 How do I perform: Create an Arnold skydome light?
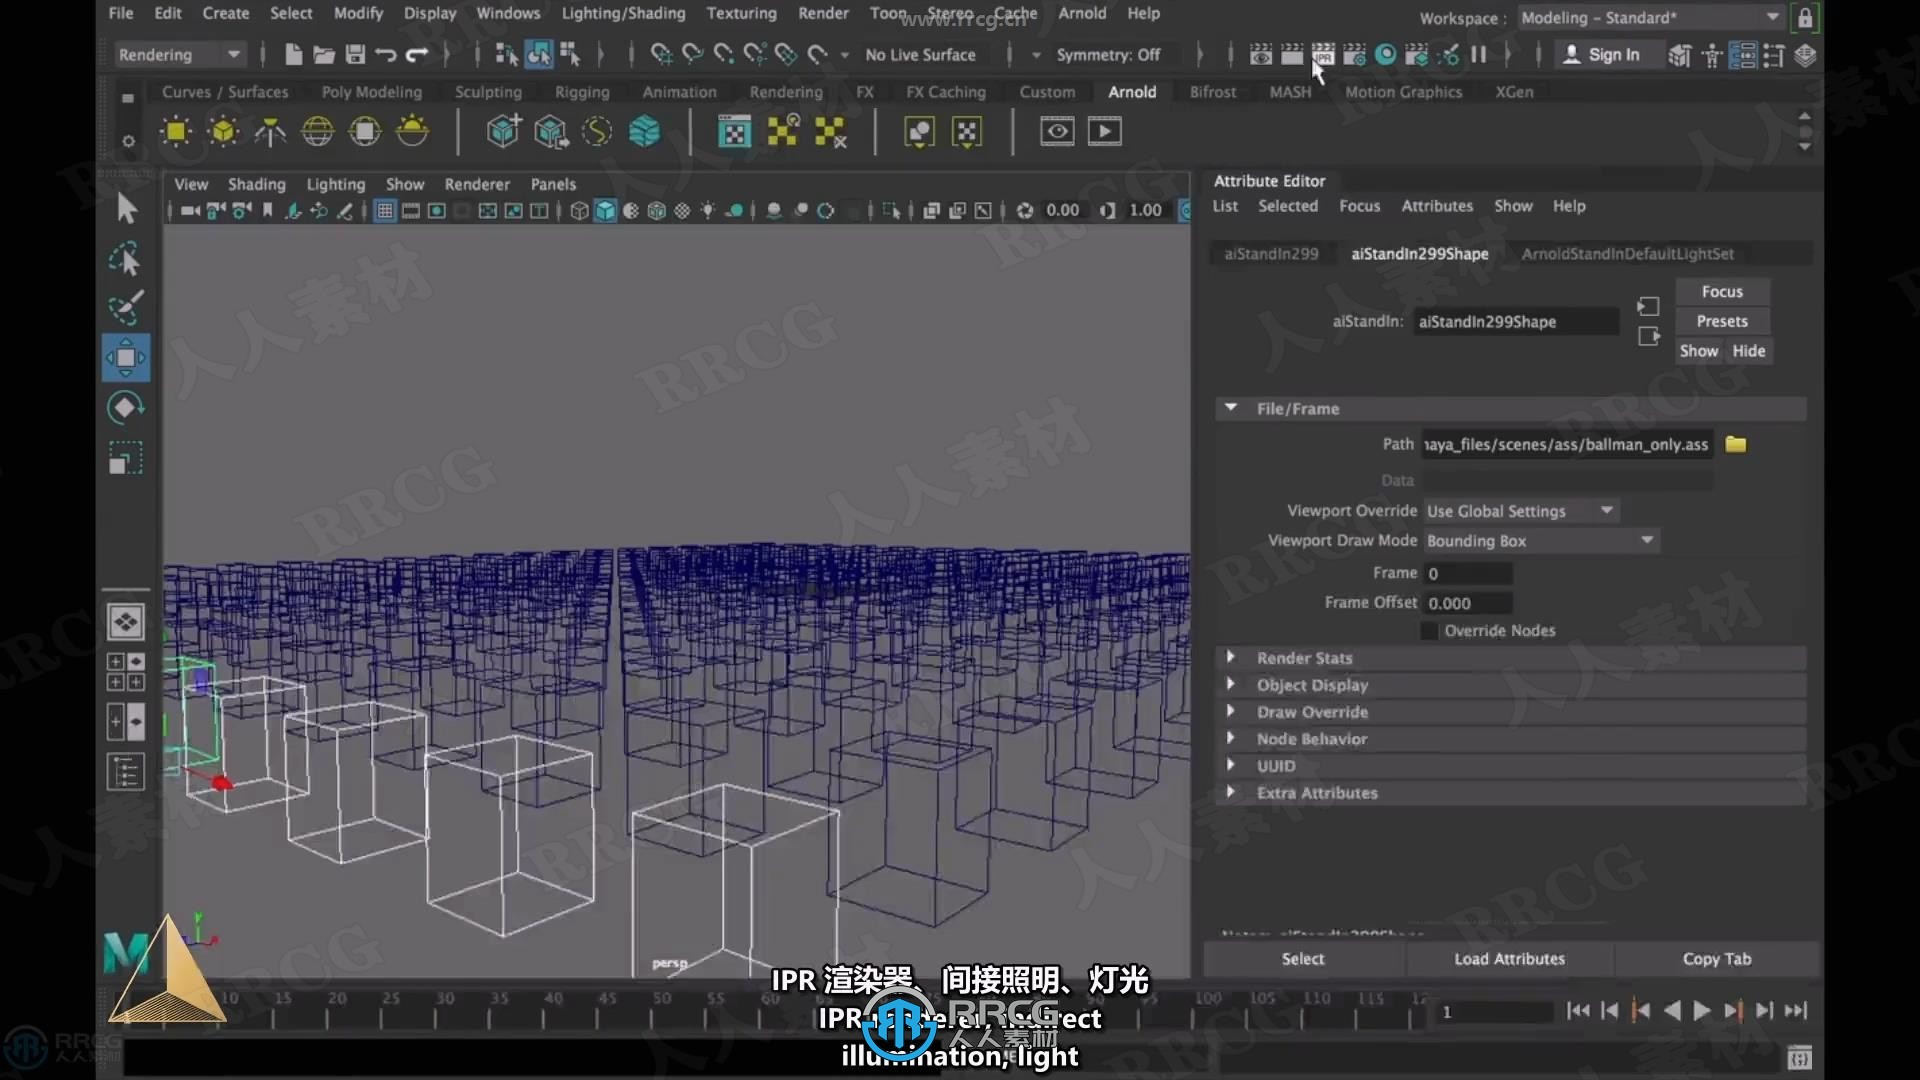[317, 132]
